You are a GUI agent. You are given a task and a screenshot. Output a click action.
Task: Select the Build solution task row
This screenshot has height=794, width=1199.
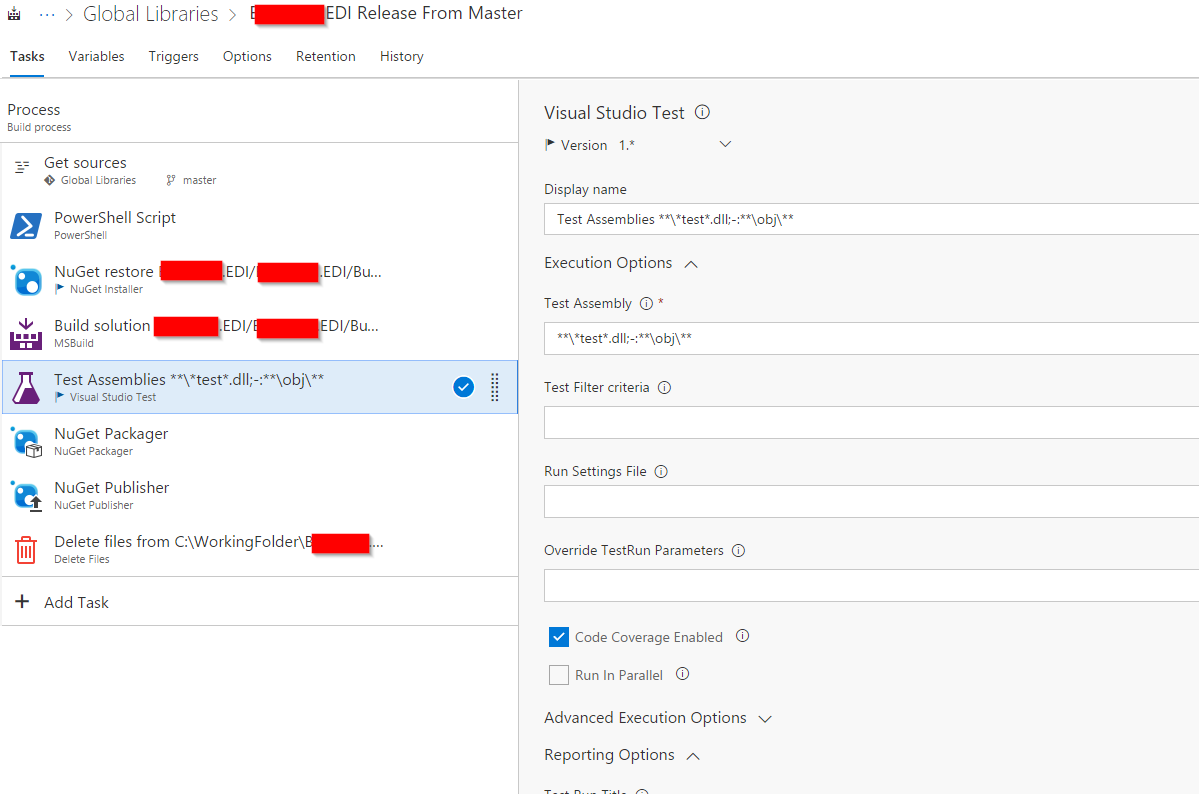pos(259,334)
